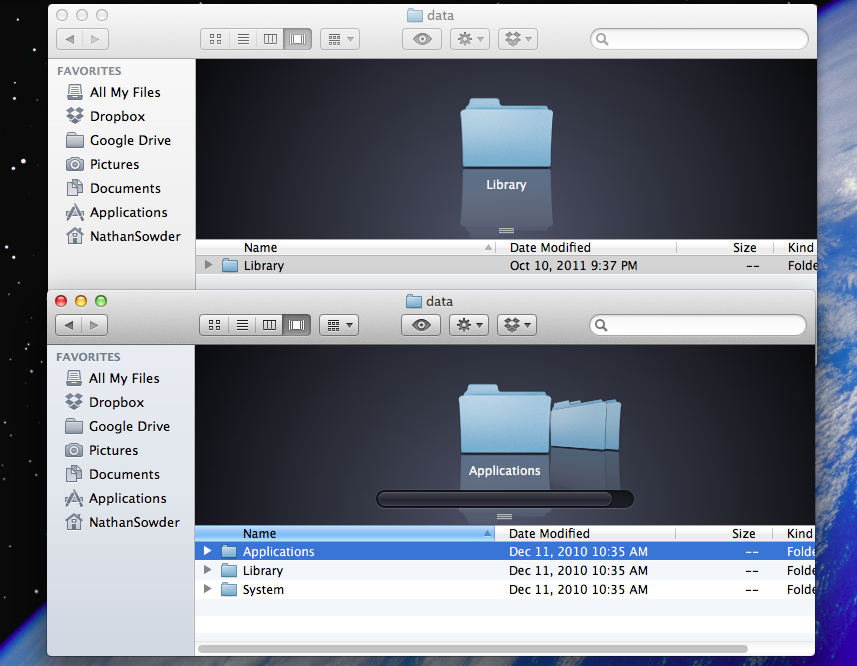Screen dimensions: 857x666
Task: Sort by Date Modified in back window
Action: [586, 247]
